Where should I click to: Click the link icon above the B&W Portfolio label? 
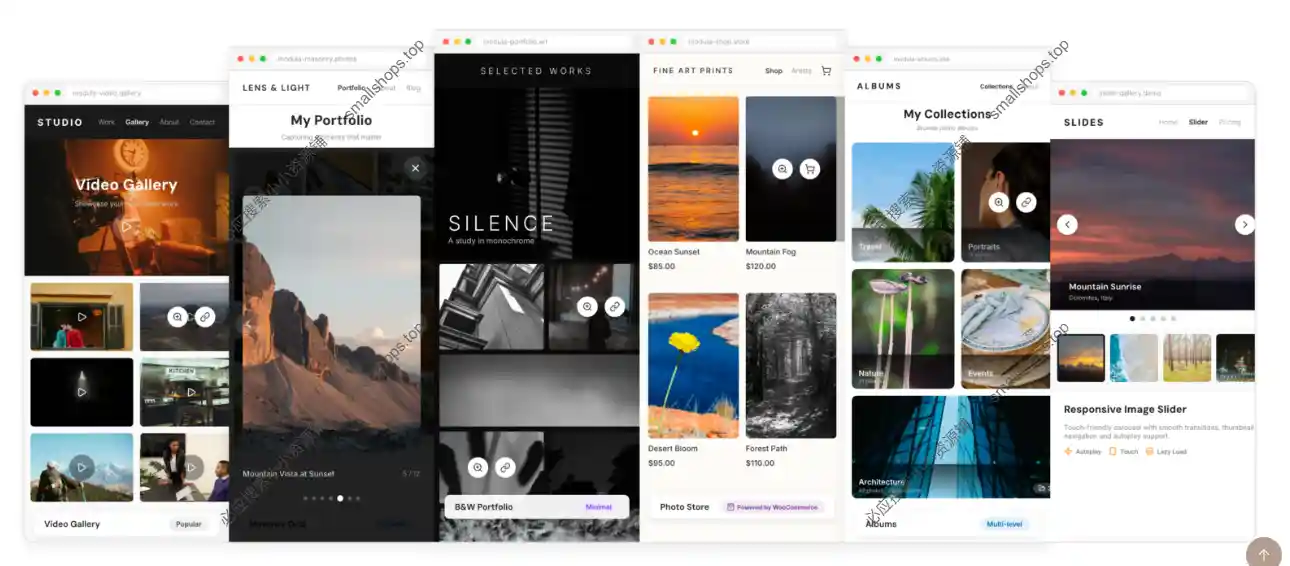point(506,467)
